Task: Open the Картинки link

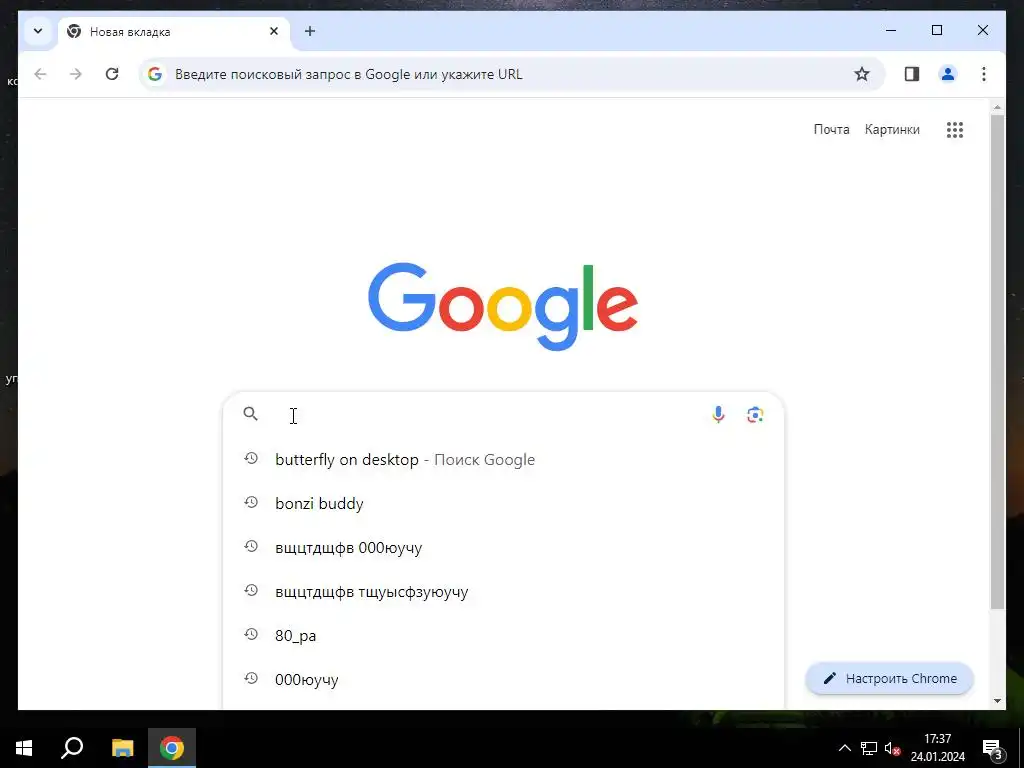Action: click(892, 129)
